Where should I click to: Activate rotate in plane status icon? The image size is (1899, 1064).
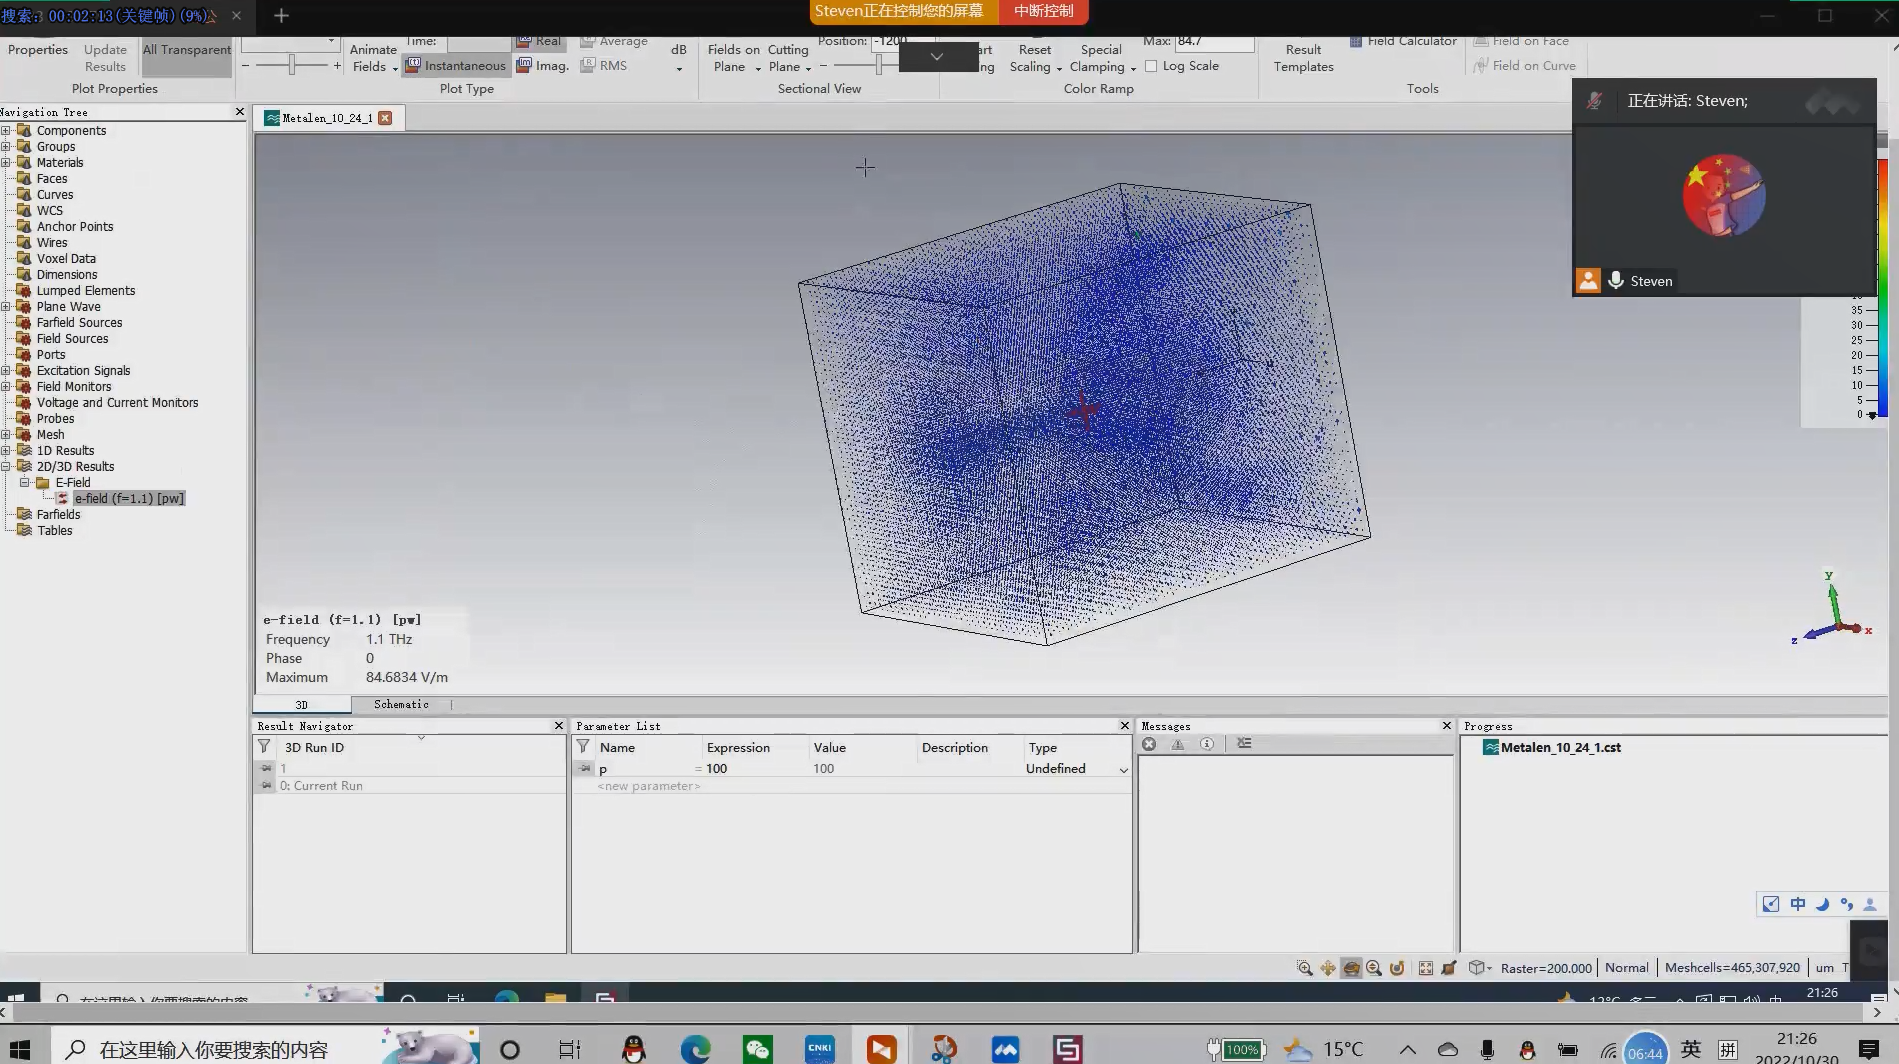coord(1397,968)
